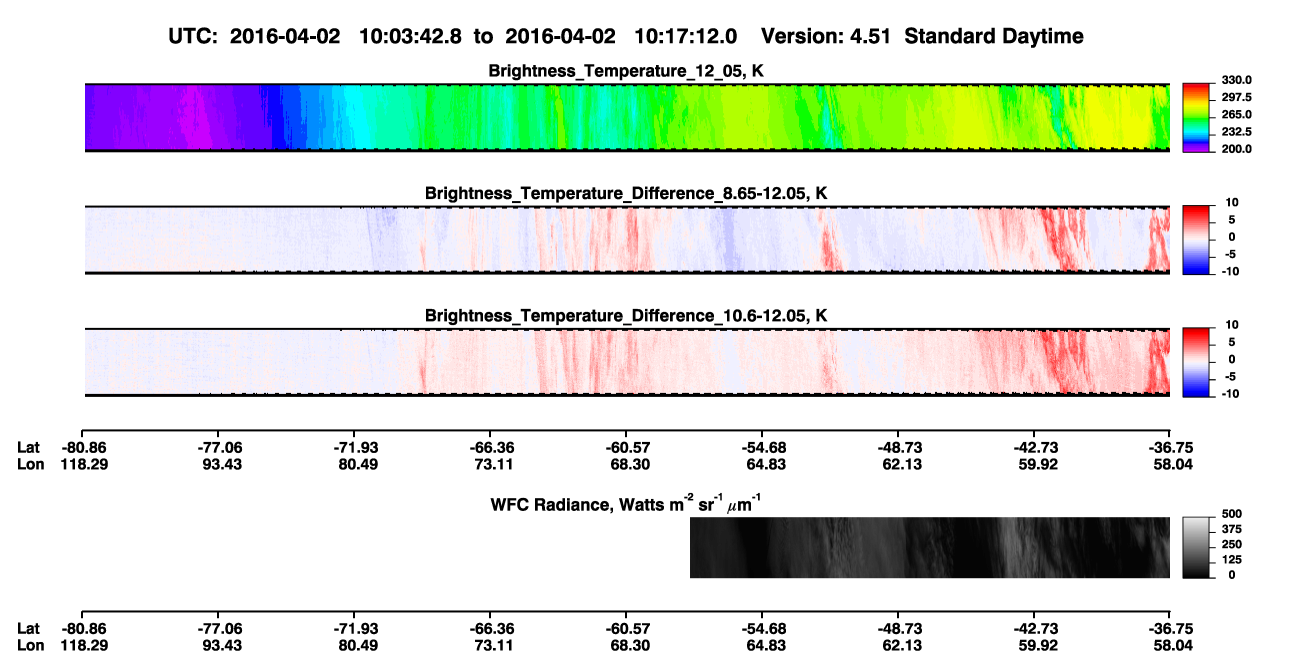
Task: Click latitude '-71.93' on axis under 10.6-12.05 panel
Action: (357, 446)
